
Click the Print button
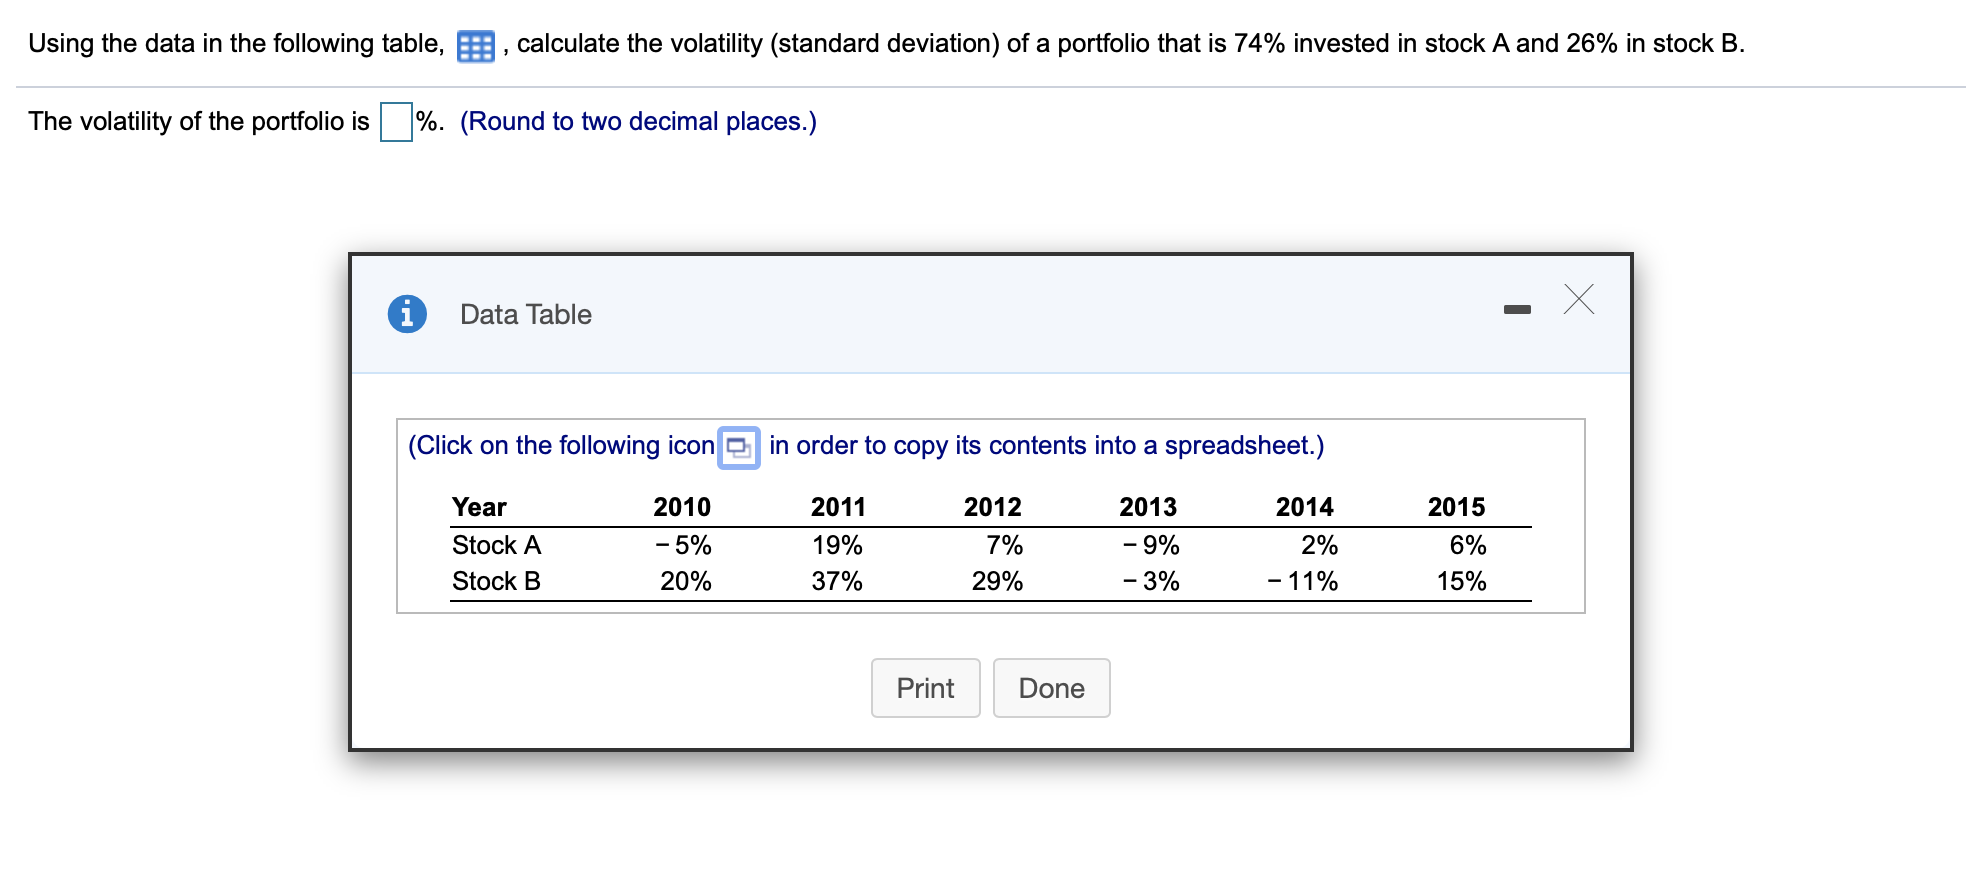[924, 687]
